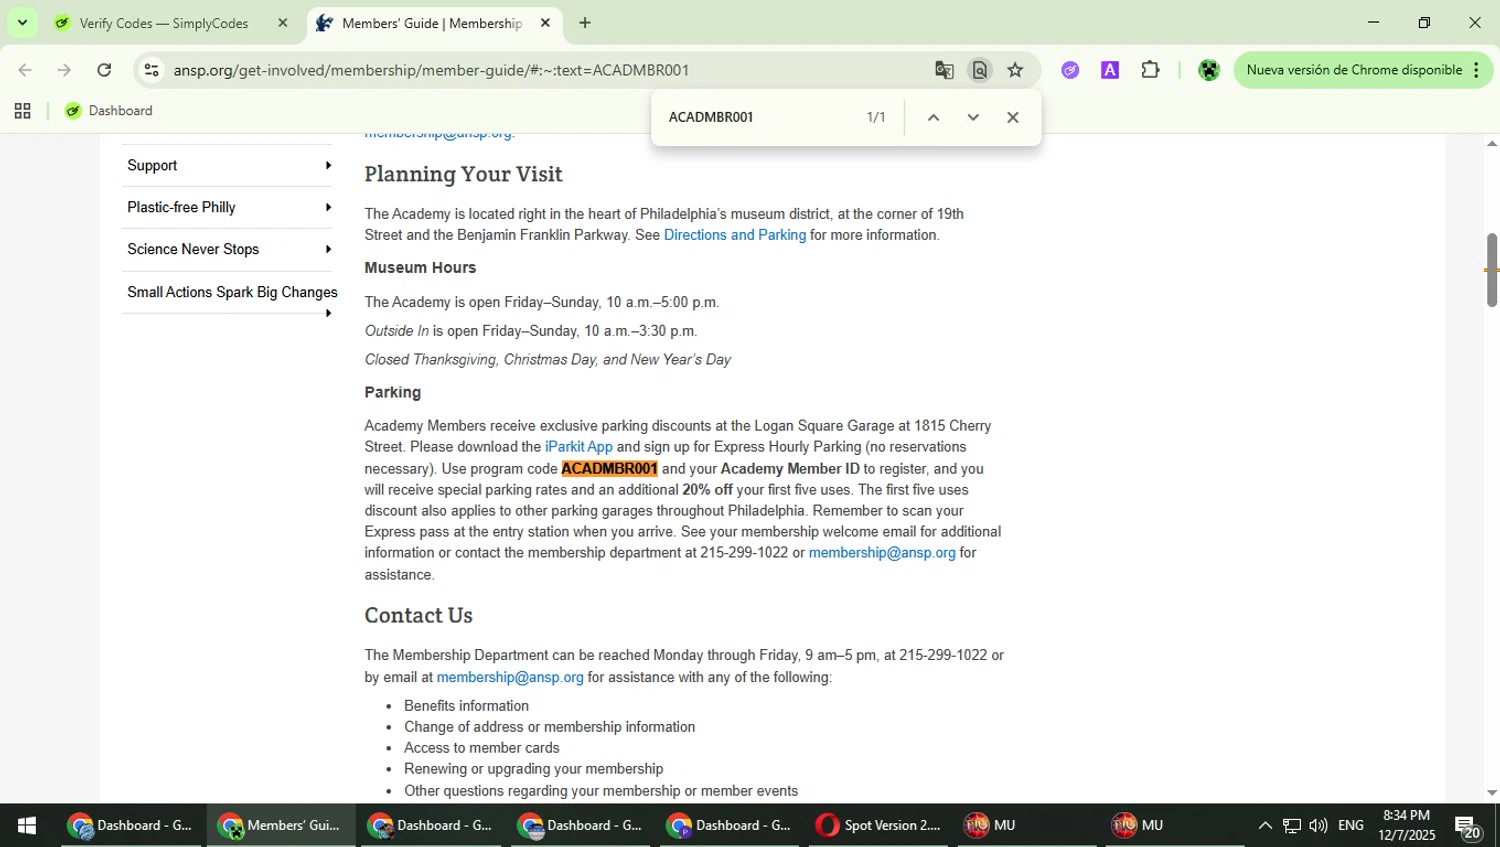Open the Dashboard bookmark
1500x847 pixels.
tap(109, 111)
